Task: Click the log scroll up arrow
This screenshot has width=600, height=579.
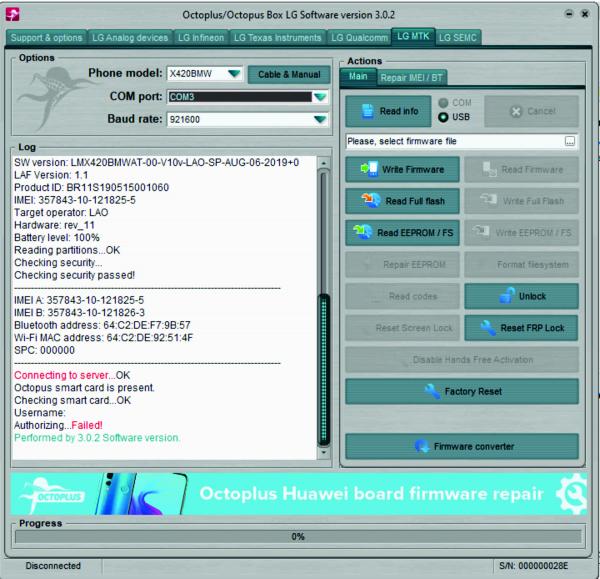Action: click(324, 163)
